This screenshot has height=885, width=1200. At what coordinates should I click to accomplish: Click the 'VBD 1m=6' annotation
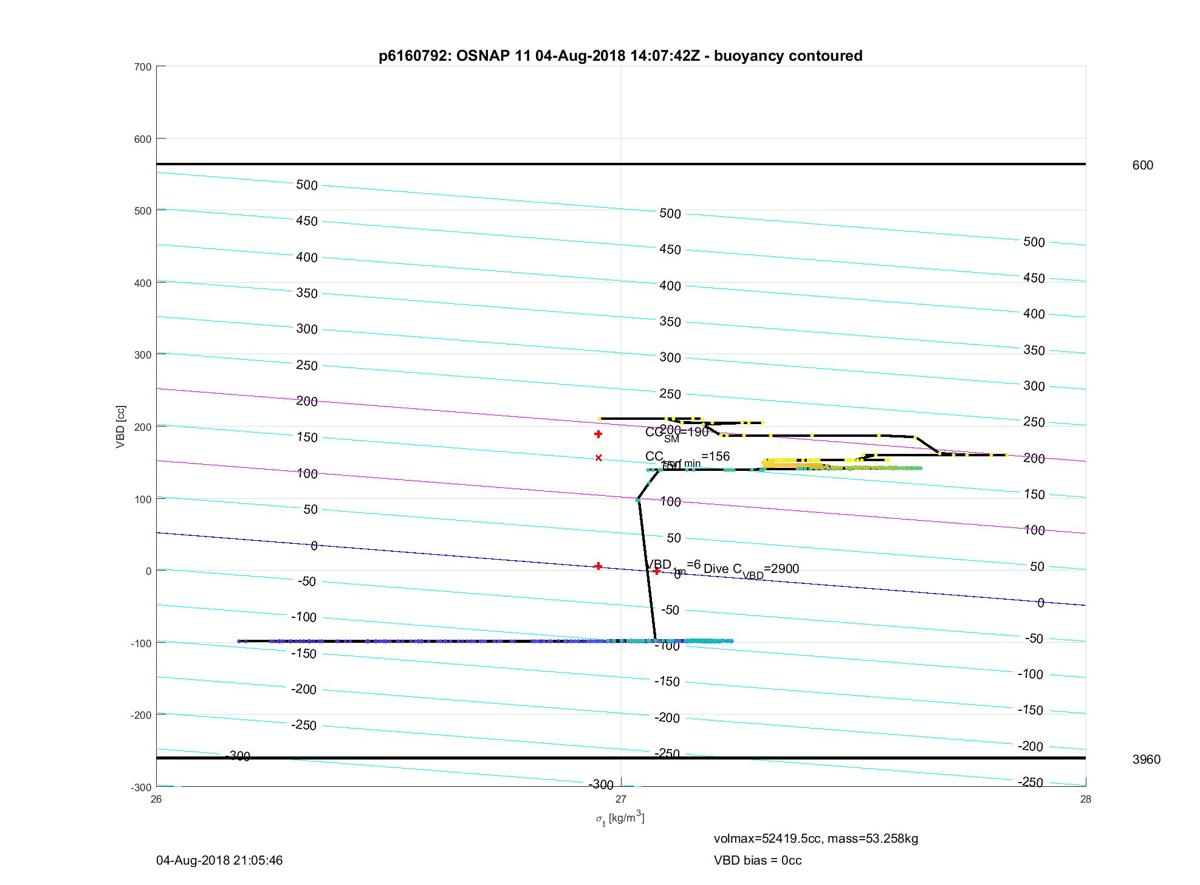coord(673,566)
